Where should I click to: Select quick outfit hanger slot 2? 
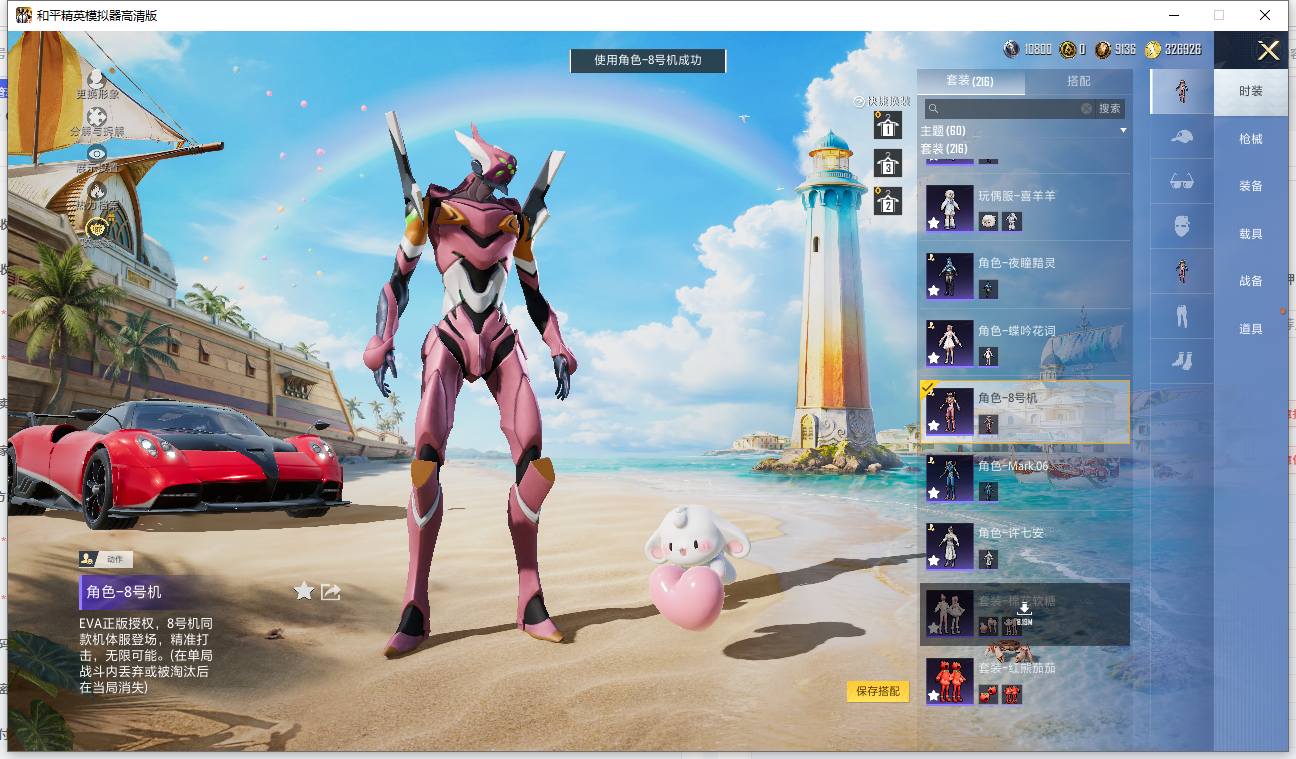(886, 201)
